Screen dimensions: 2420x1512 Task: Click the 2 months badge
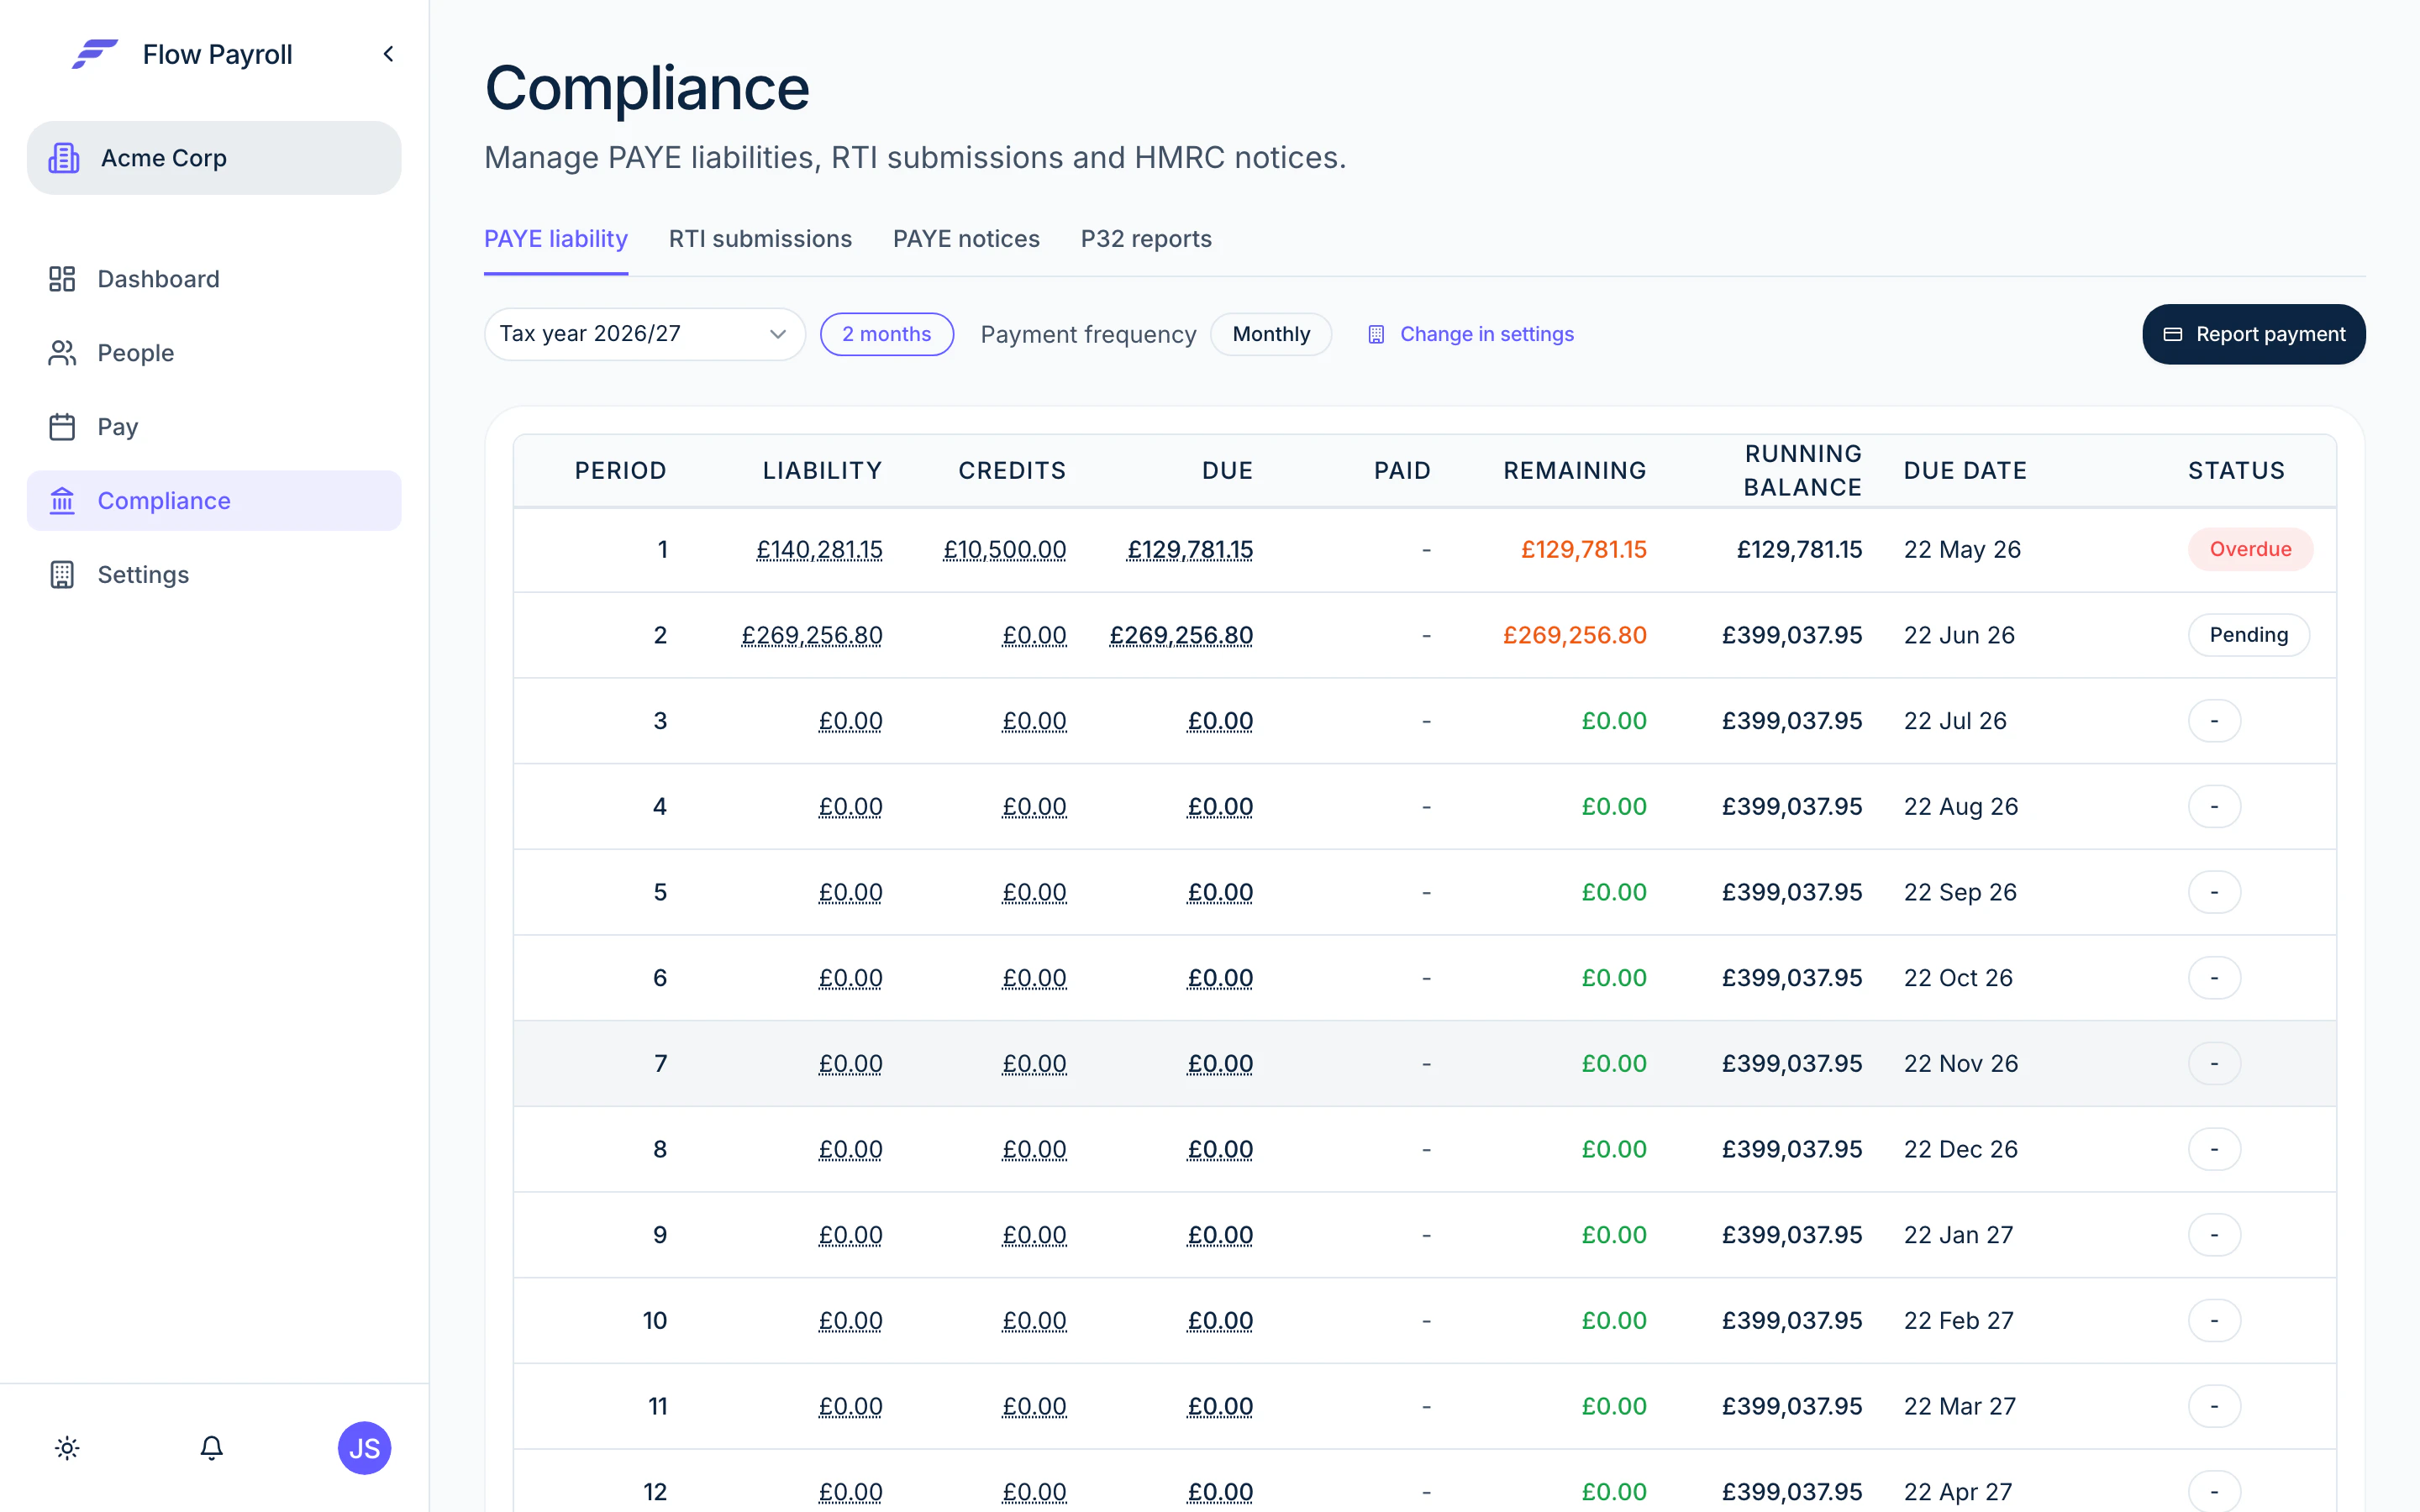click(x=887, y=334)
